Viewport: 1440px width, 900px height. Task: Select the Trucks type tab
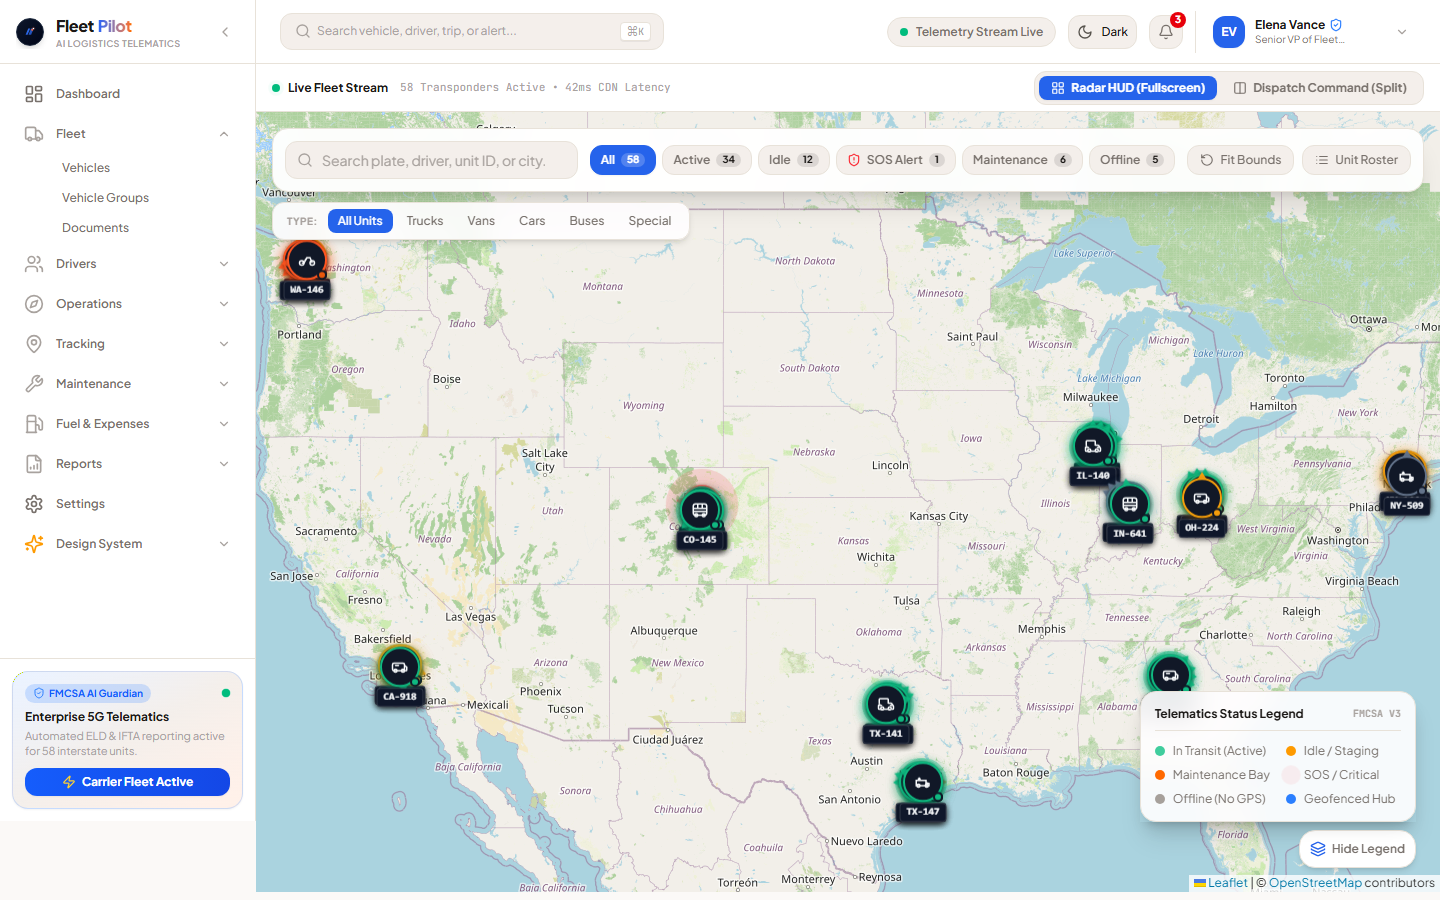[x=425, y=221]
